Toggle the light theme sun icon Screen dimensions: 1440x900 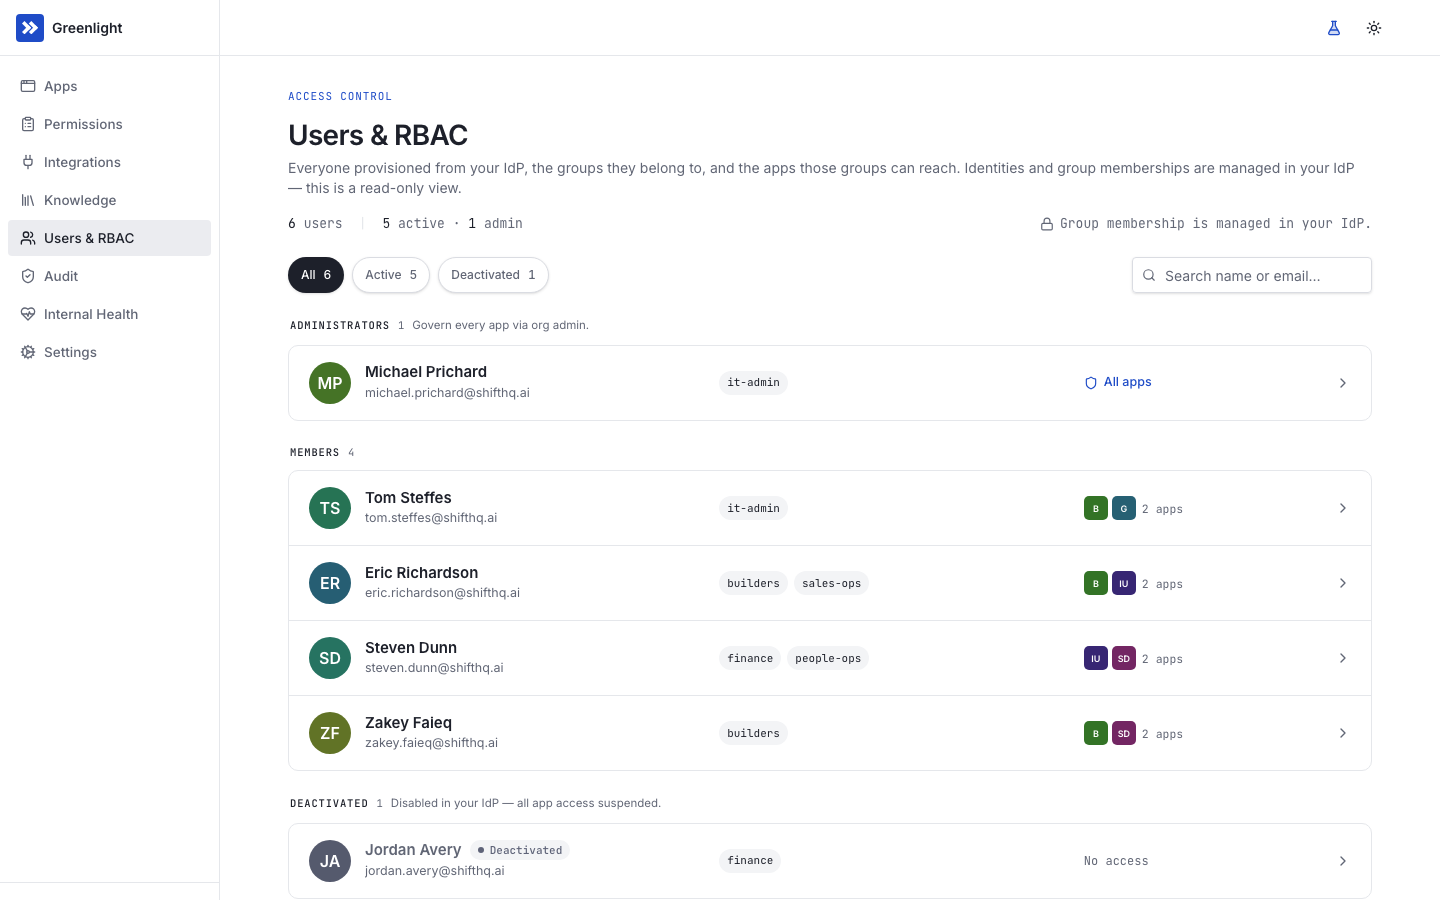(x=1374, y=28)
